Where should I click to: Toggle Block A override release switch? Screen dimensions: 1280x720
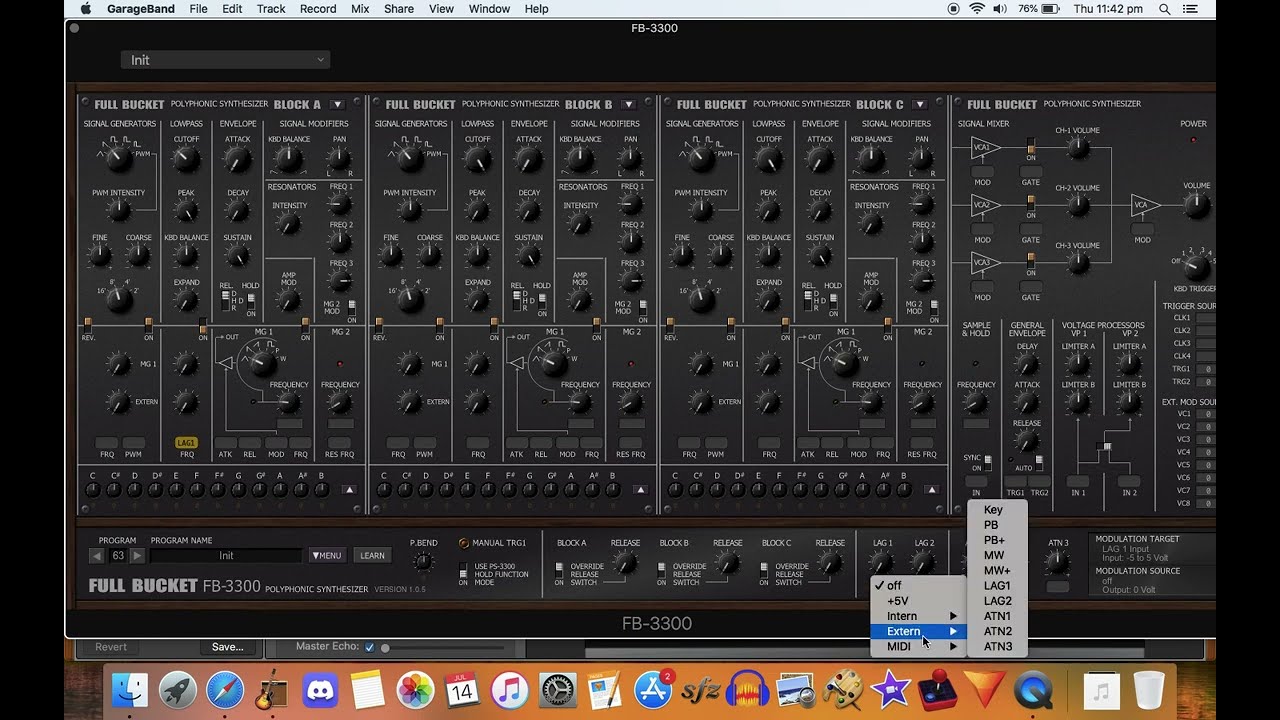559,569
